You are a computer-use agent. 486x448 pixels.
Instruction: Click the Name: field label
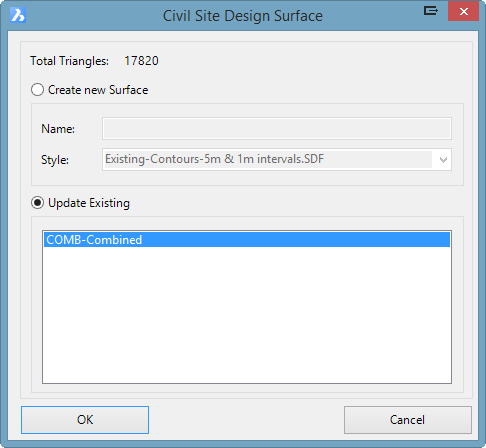pos(58,129)
